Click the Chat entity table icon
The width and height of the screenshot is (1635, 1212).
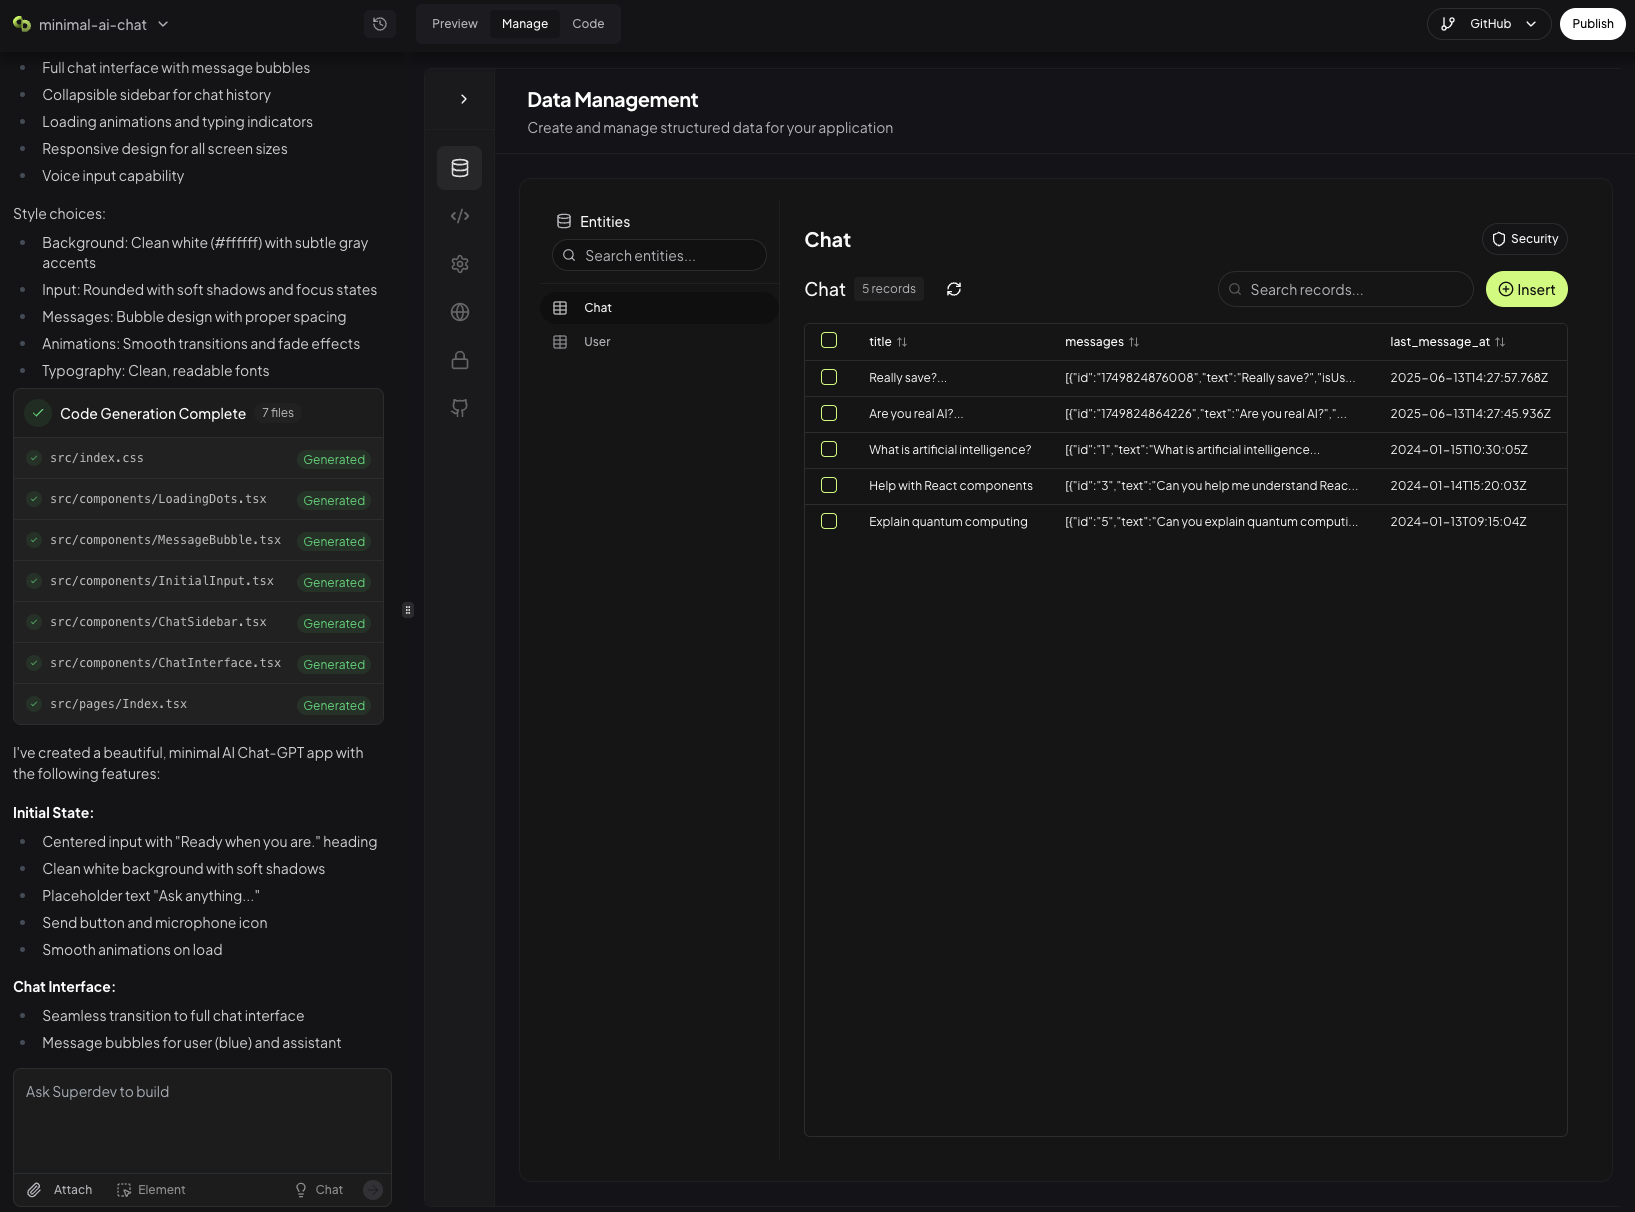tap(560, 308)
